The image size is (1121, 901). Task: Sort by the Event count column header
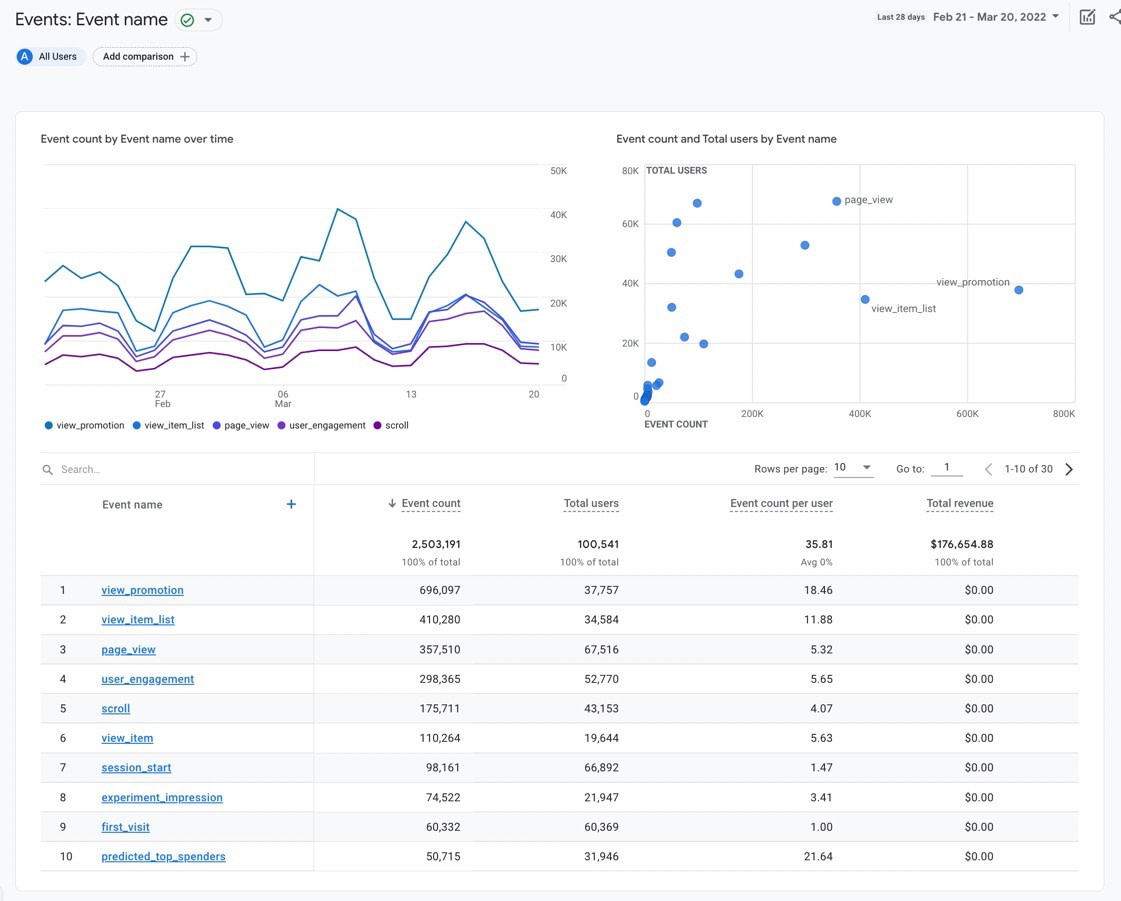432,503
